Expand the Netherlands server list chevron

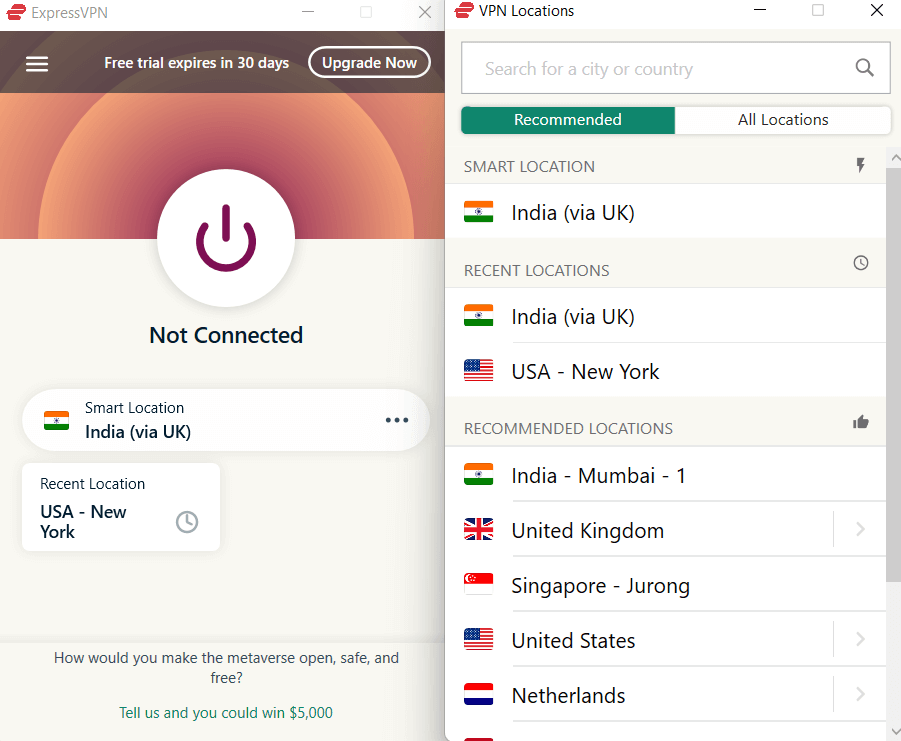[x=860, y=694]
